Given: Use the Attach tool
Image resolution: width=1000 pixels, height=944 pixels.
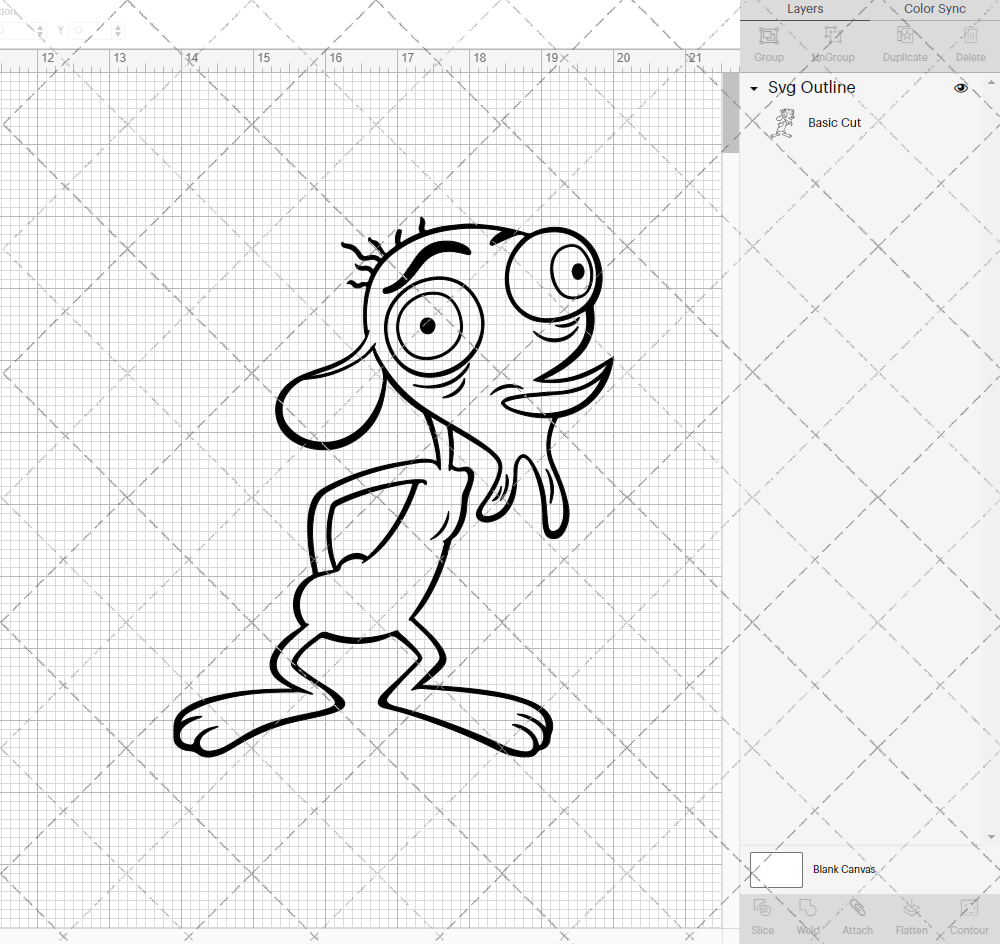Looking at the screenshot, I should (x=857, y=915).
